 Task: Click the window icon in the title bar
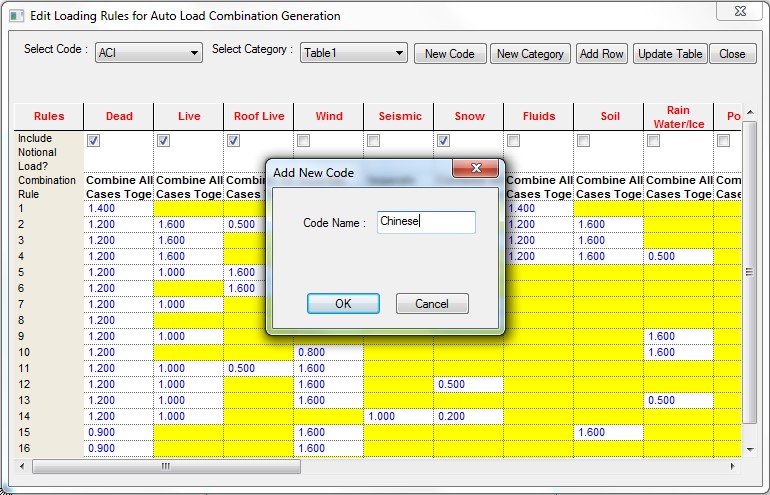click(16, 16)
